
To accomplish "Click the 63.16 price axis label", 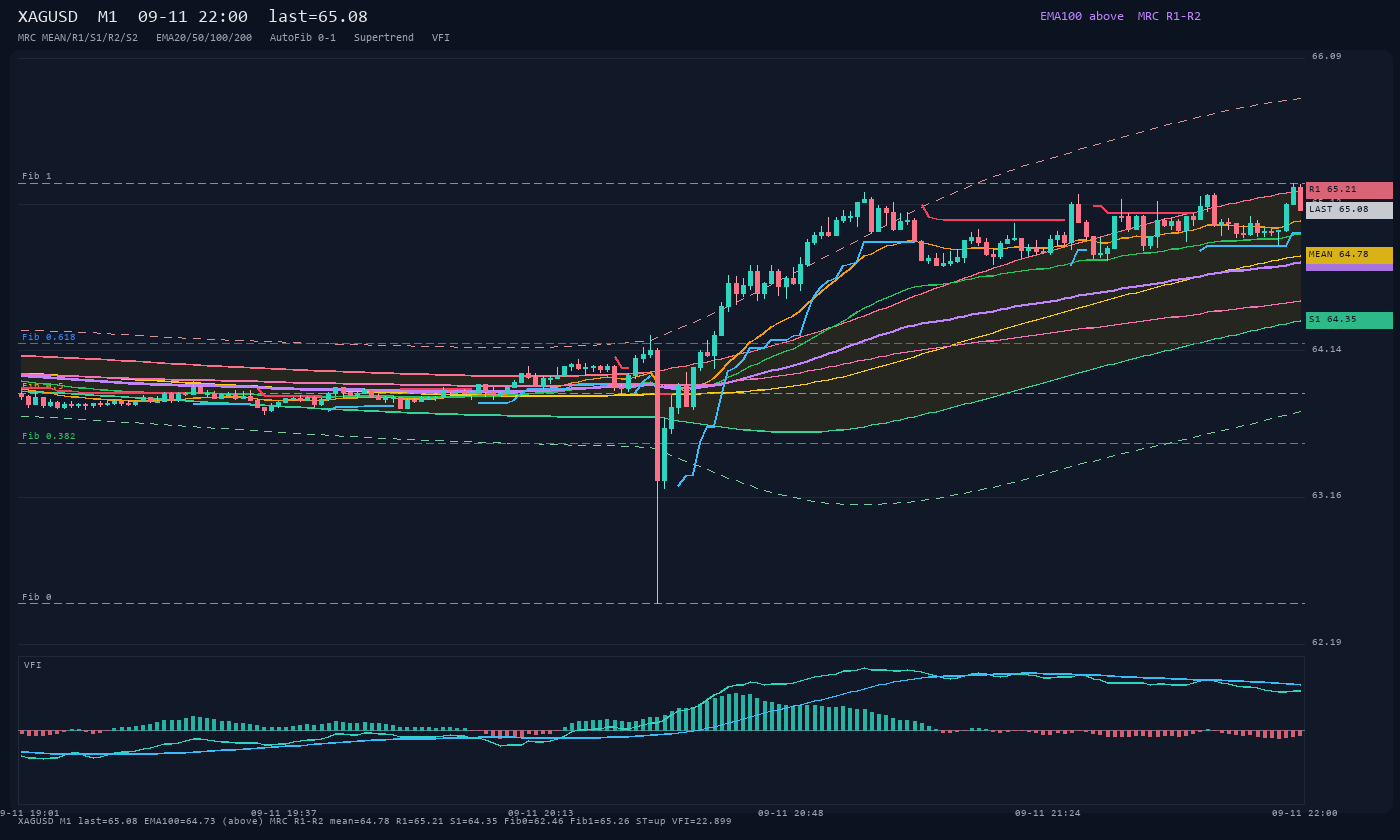I will (x=1327, y=495).
